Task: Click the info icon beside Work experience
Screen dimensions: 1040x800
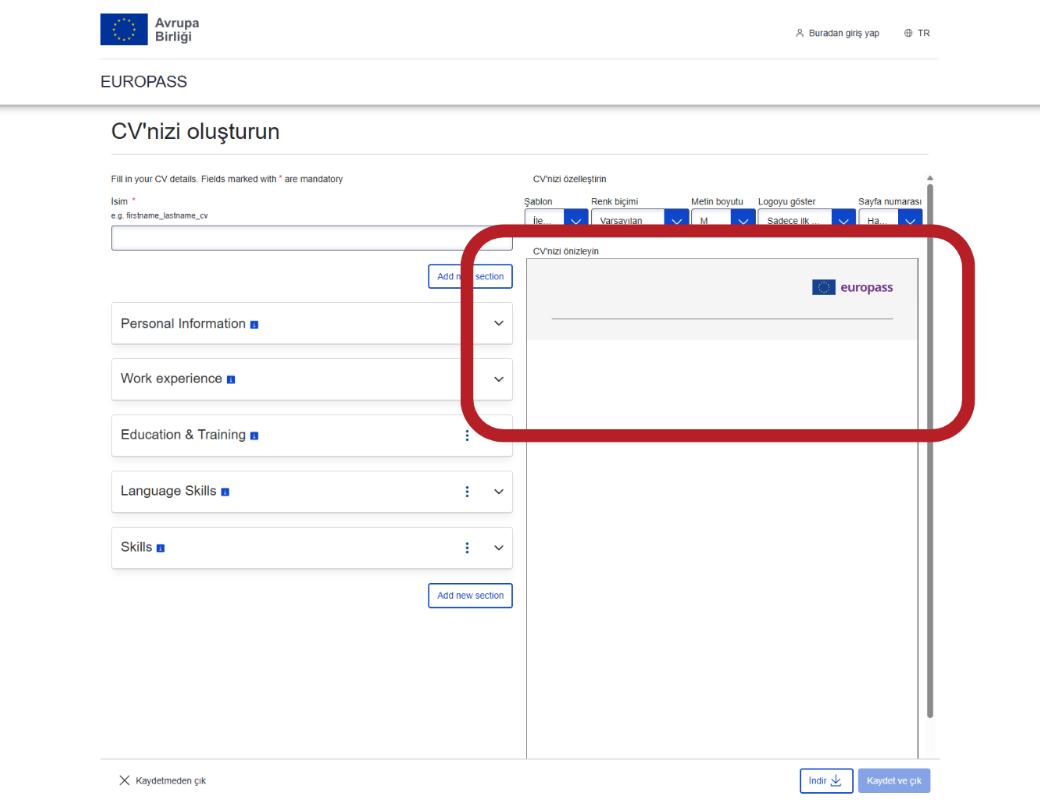Action: [x=231, y=380]
